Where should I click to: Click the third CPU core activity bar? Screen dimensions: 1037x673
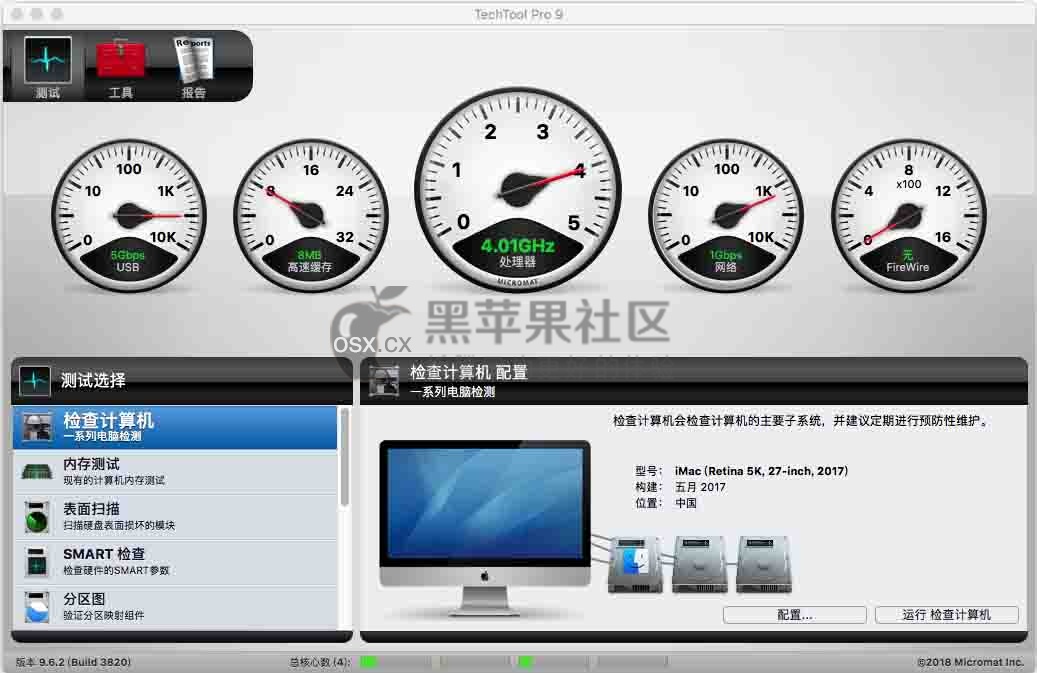coord(553,662)
